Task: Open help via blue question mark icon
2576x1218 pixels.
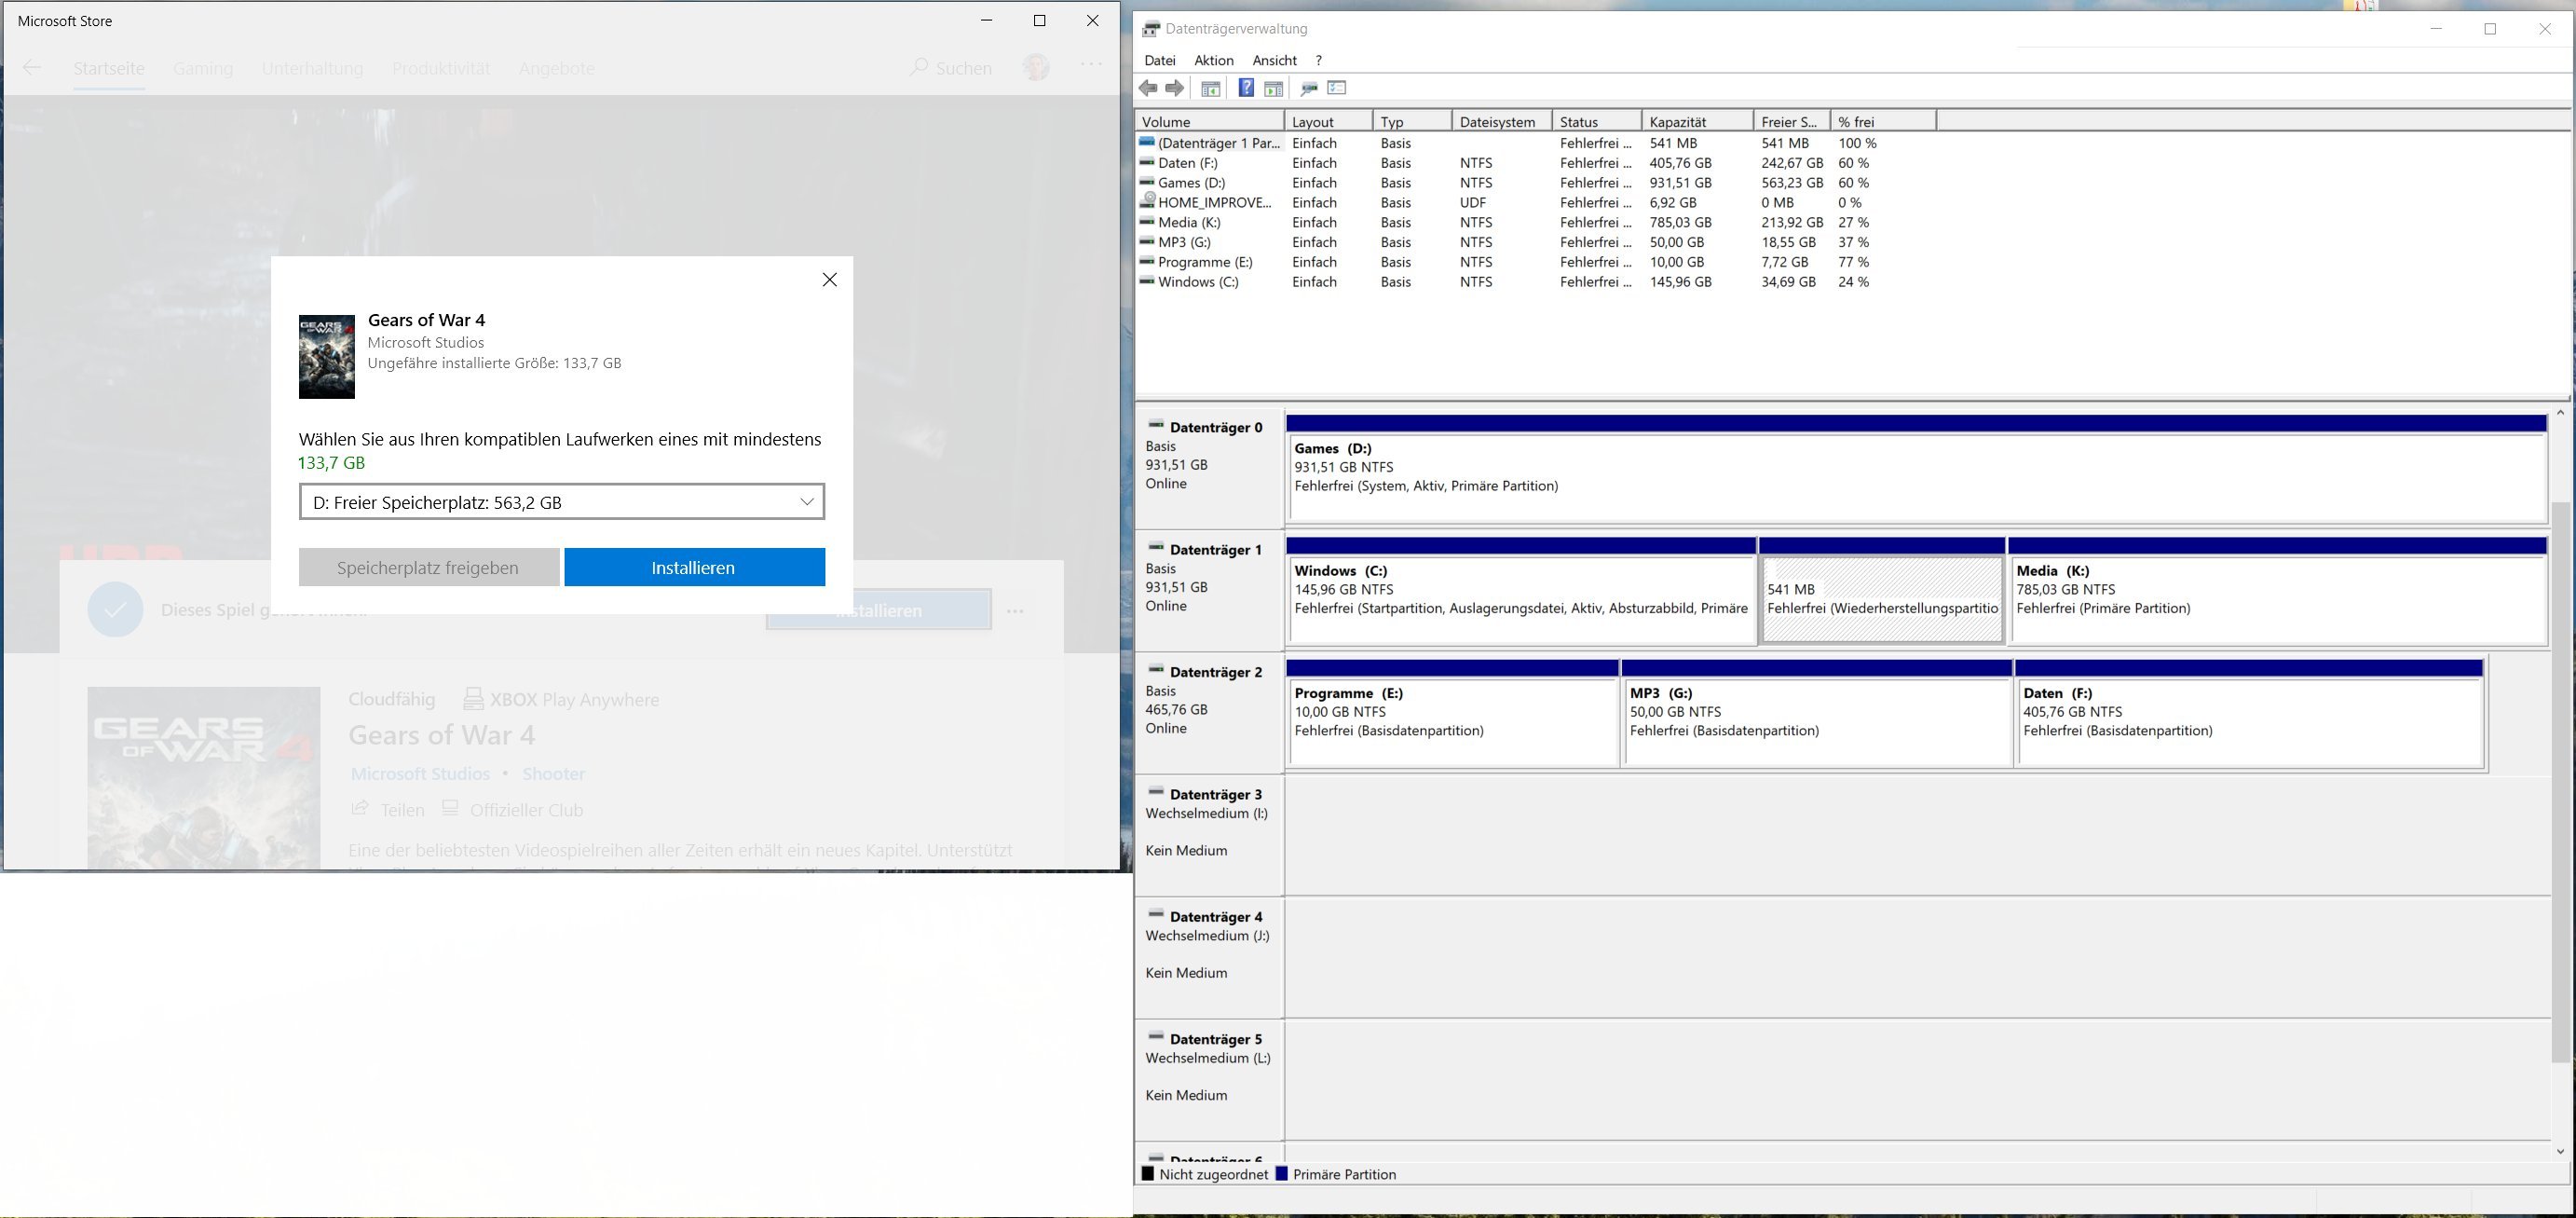Action: tap(1246, 88)
